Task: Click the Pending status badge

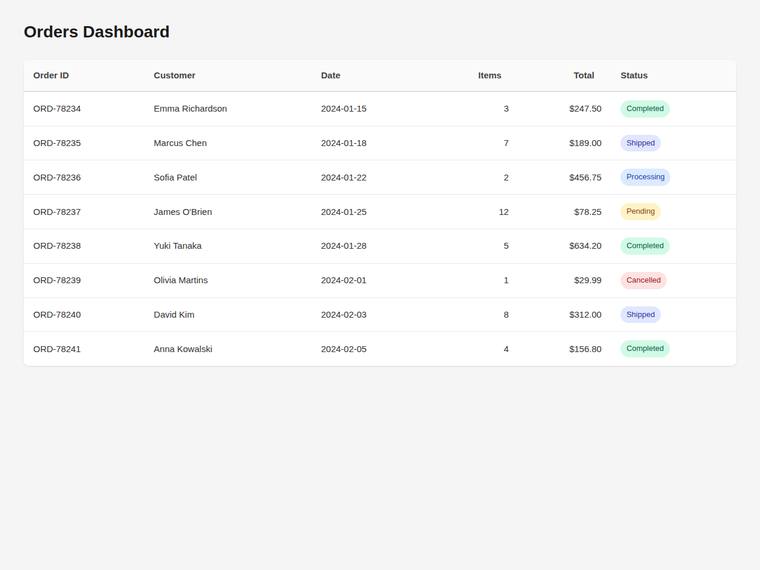Action: [640, 211]
